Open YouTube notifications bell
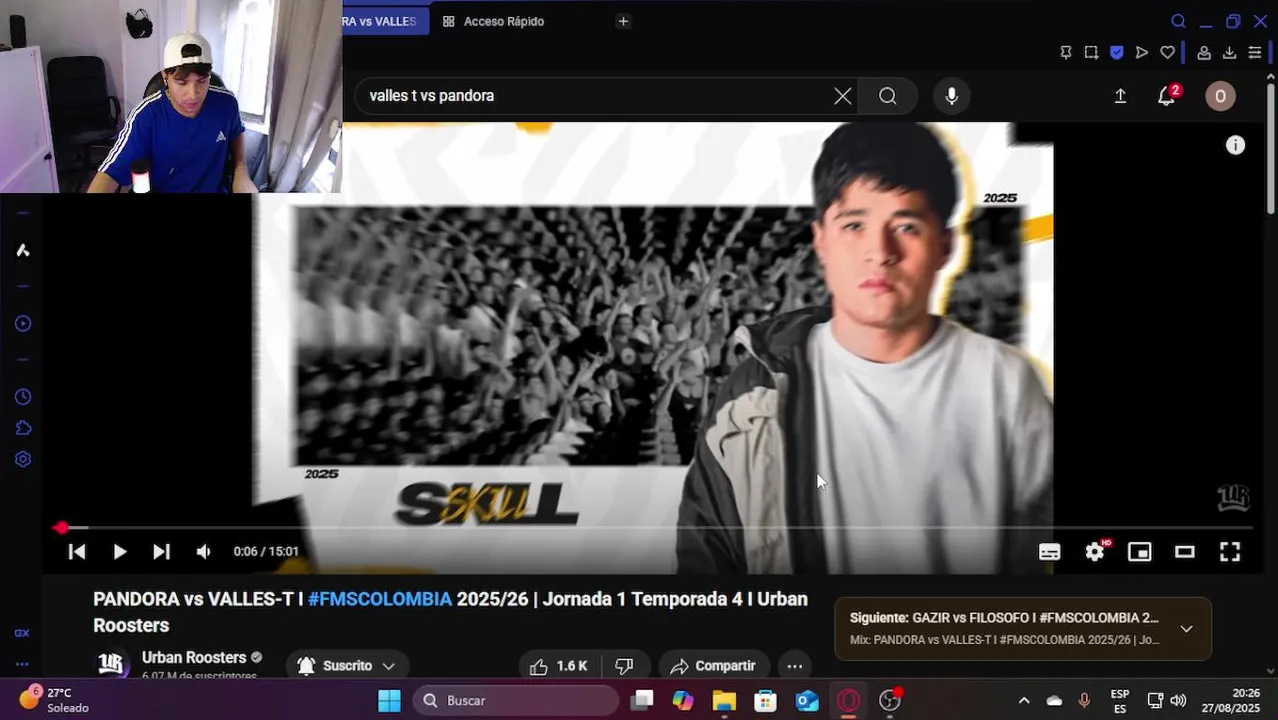Viewport: 1278px width, 720px height. pyautogui.click(x=1166, y=96)
